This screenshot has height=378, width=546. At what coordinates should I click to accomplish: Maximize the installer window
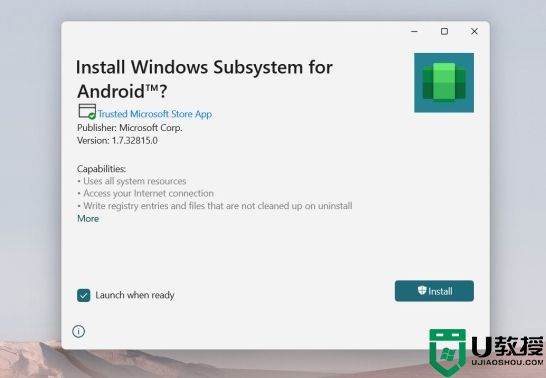click(444, 31)
